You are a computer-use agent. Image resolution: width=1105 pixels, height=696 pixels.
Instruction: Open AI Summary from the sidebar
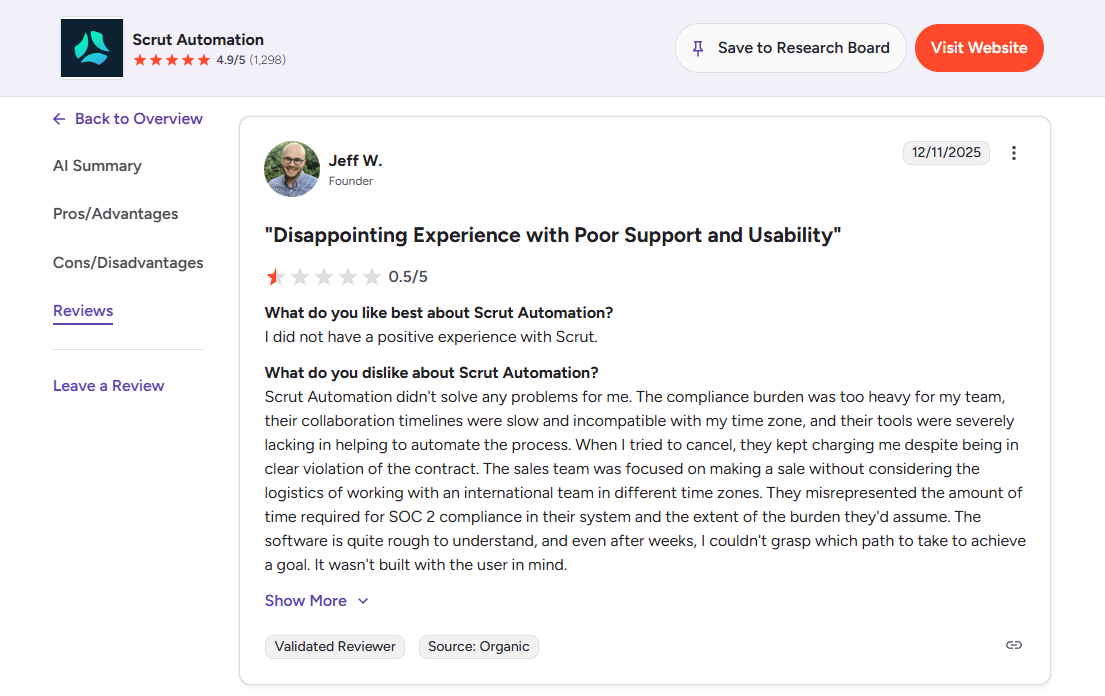97,166
